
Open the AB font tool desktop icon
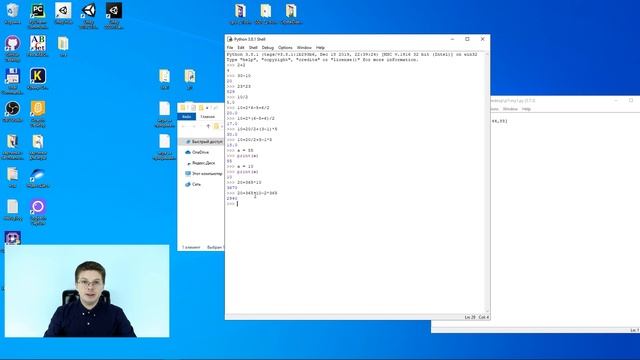coord(38,44)
